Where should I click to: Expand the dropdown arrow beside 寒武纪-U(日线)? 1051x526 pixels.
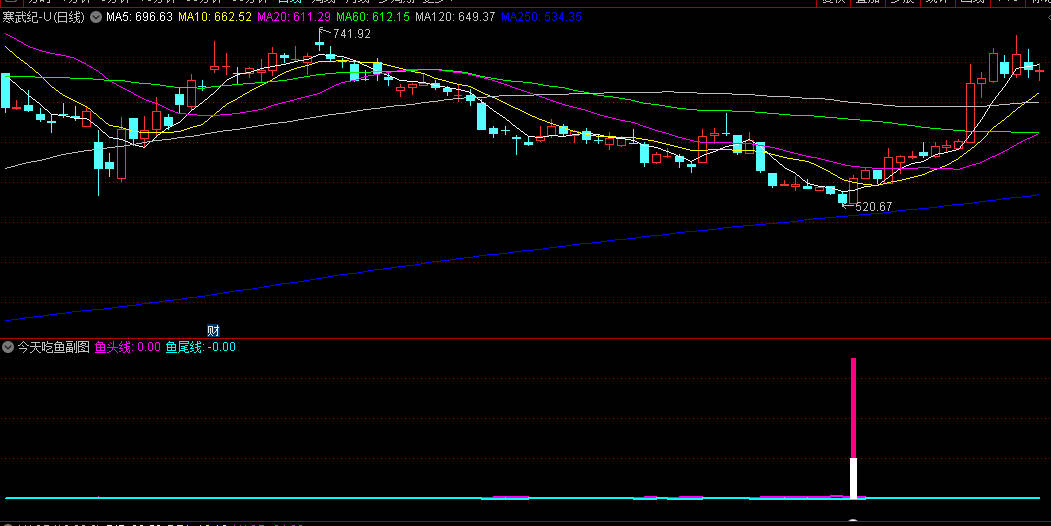[95, 17]
